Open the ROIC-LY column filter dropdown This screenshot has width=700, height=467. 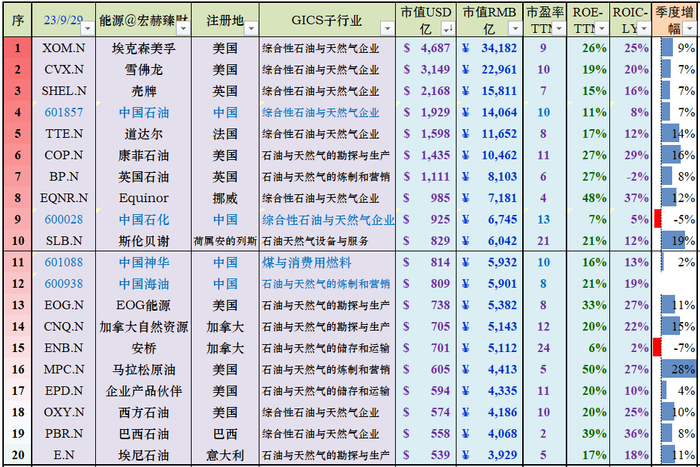point(643,29)
